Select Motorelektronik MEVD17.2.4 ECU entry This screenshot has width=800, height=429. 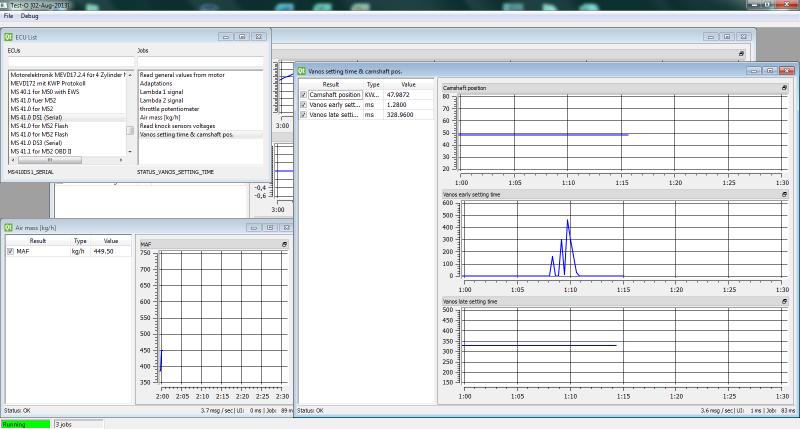[67, 75]
